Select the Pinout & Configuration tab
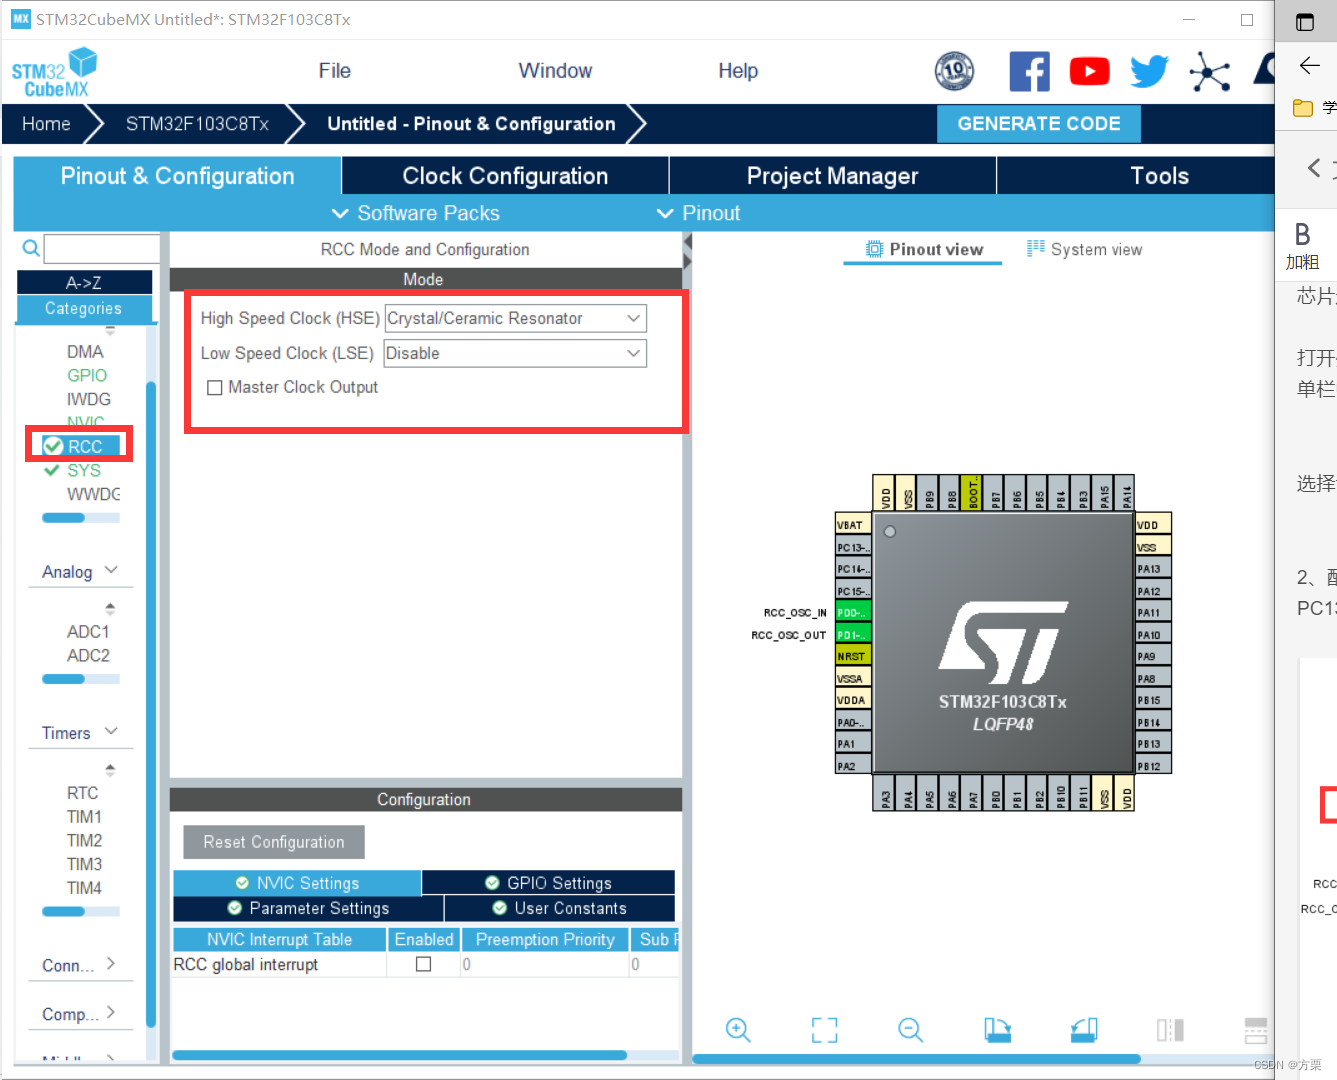The width and height of the screenshot is (1337, 1080). click(x=177, y=176)
